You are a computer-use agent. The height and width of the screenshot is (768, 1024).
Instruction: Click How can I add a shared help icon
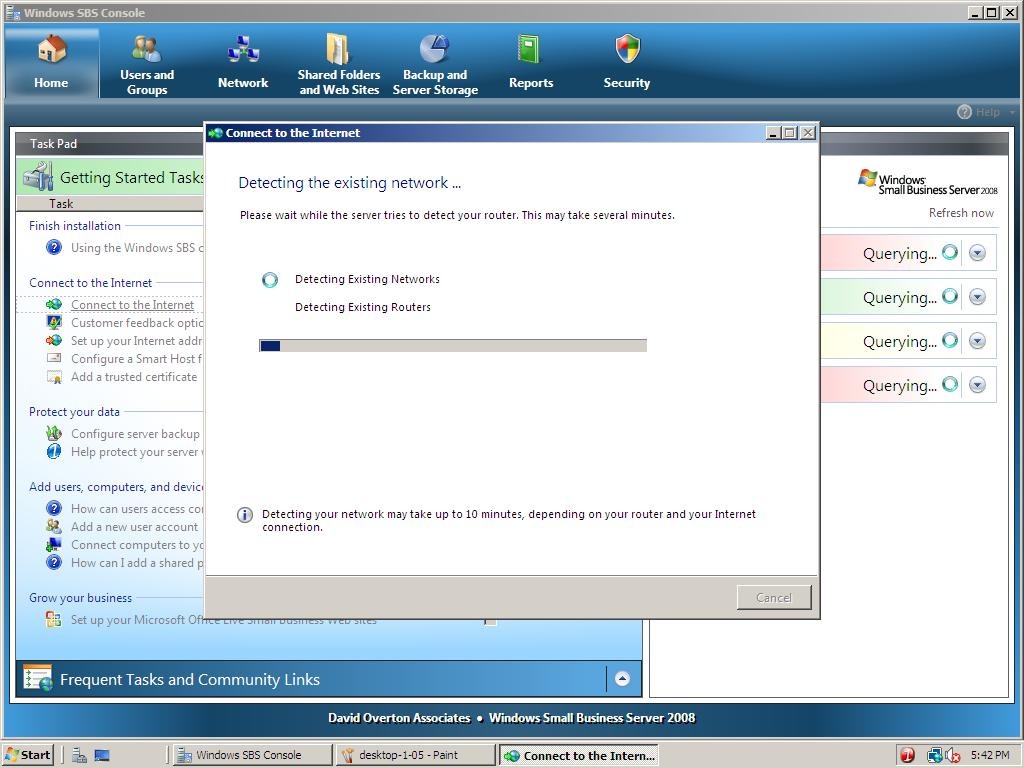[x=54, y=562]
